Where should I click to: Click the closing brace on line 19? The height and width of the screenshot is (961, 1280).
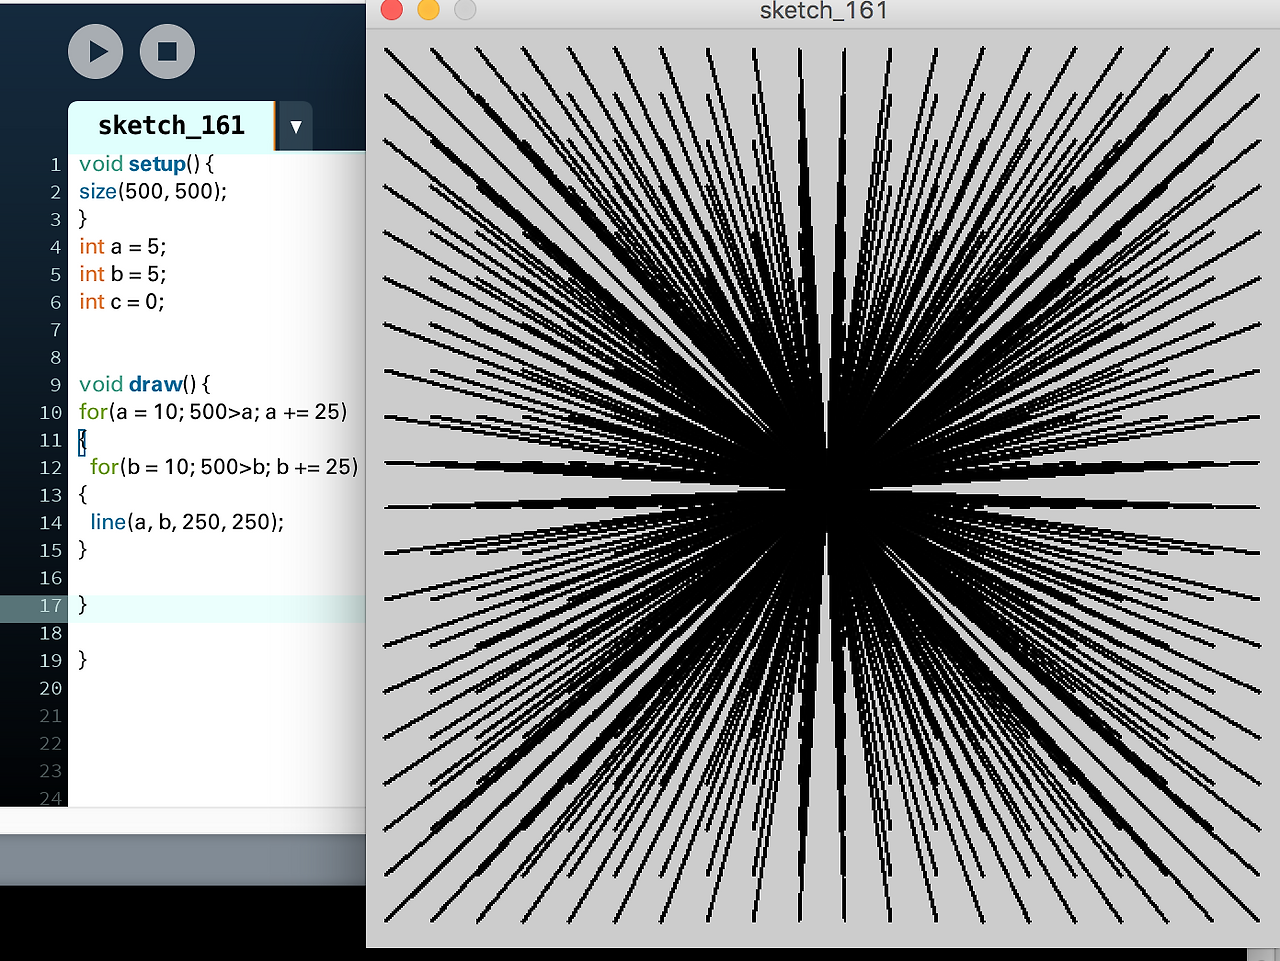pos(83,660)
